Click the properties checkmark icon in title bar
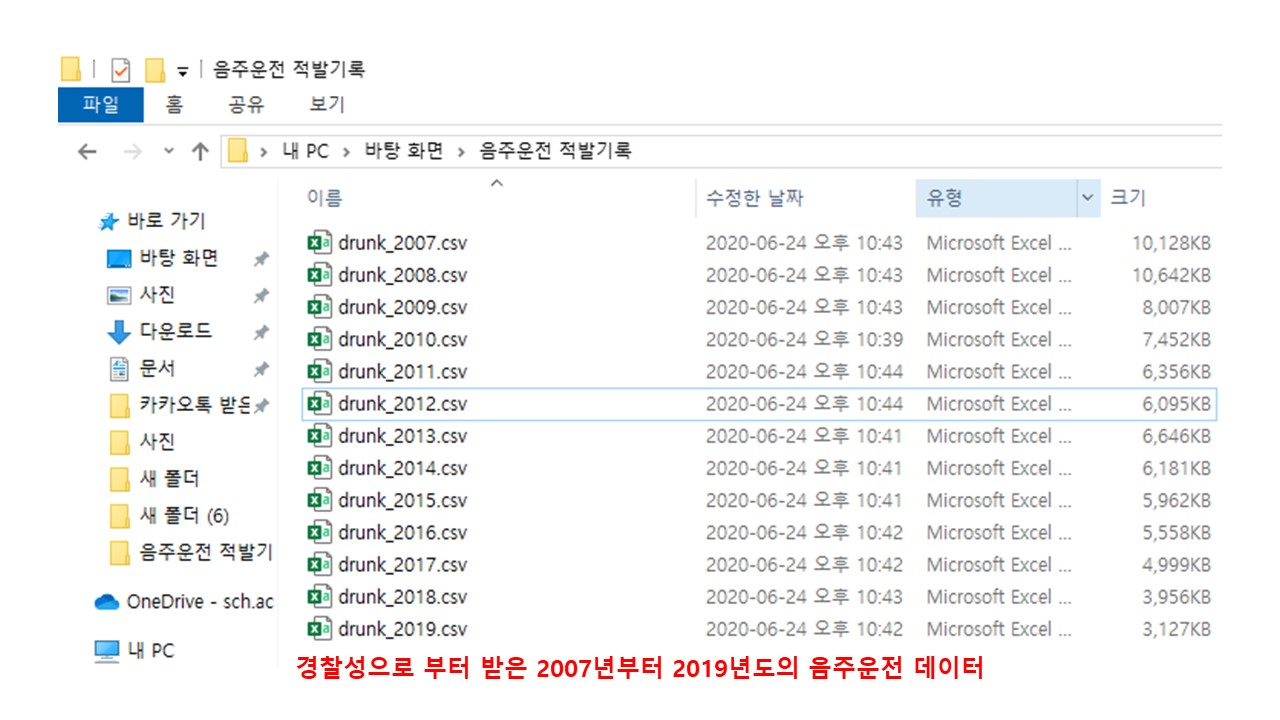The width and height of the screenshot is (1280, 720). (x=121, y=70)
